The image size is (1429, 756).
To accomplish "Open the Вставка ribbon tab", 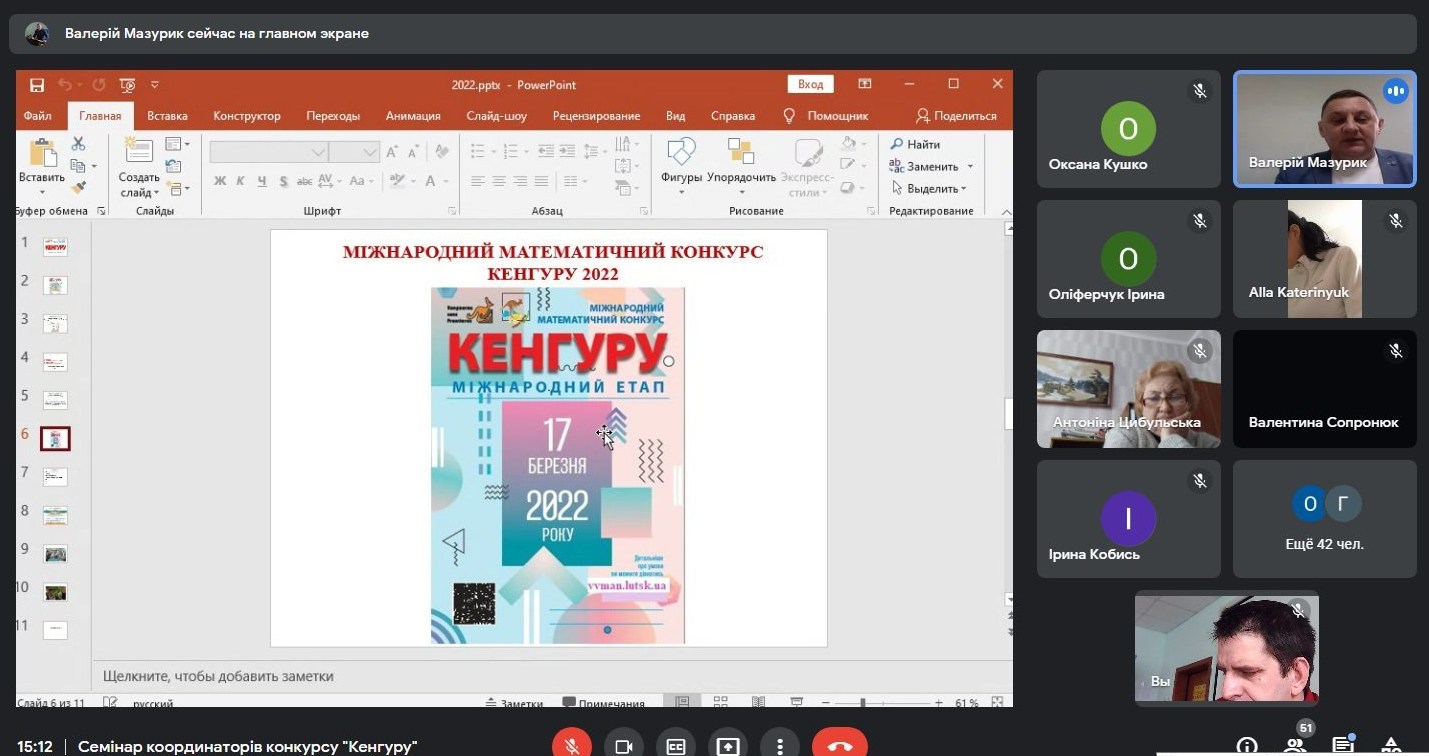I will coord(167,116).
